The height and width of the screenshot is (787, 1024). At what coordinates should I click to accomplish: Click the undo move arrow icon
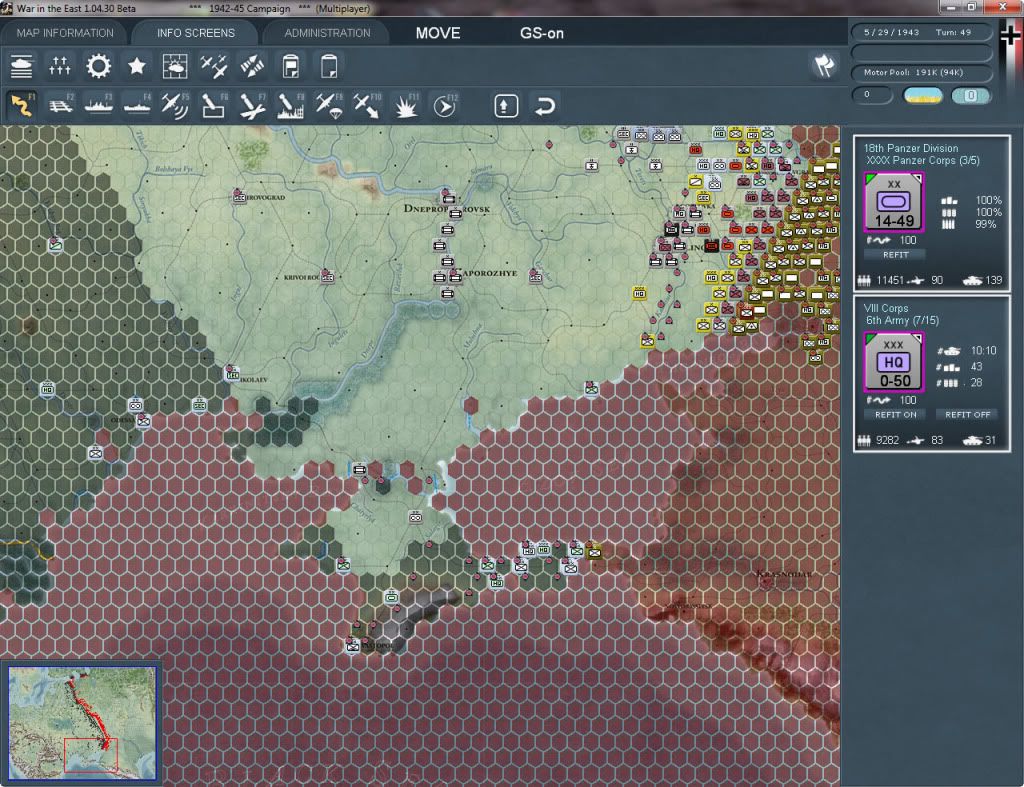[545, 106]
